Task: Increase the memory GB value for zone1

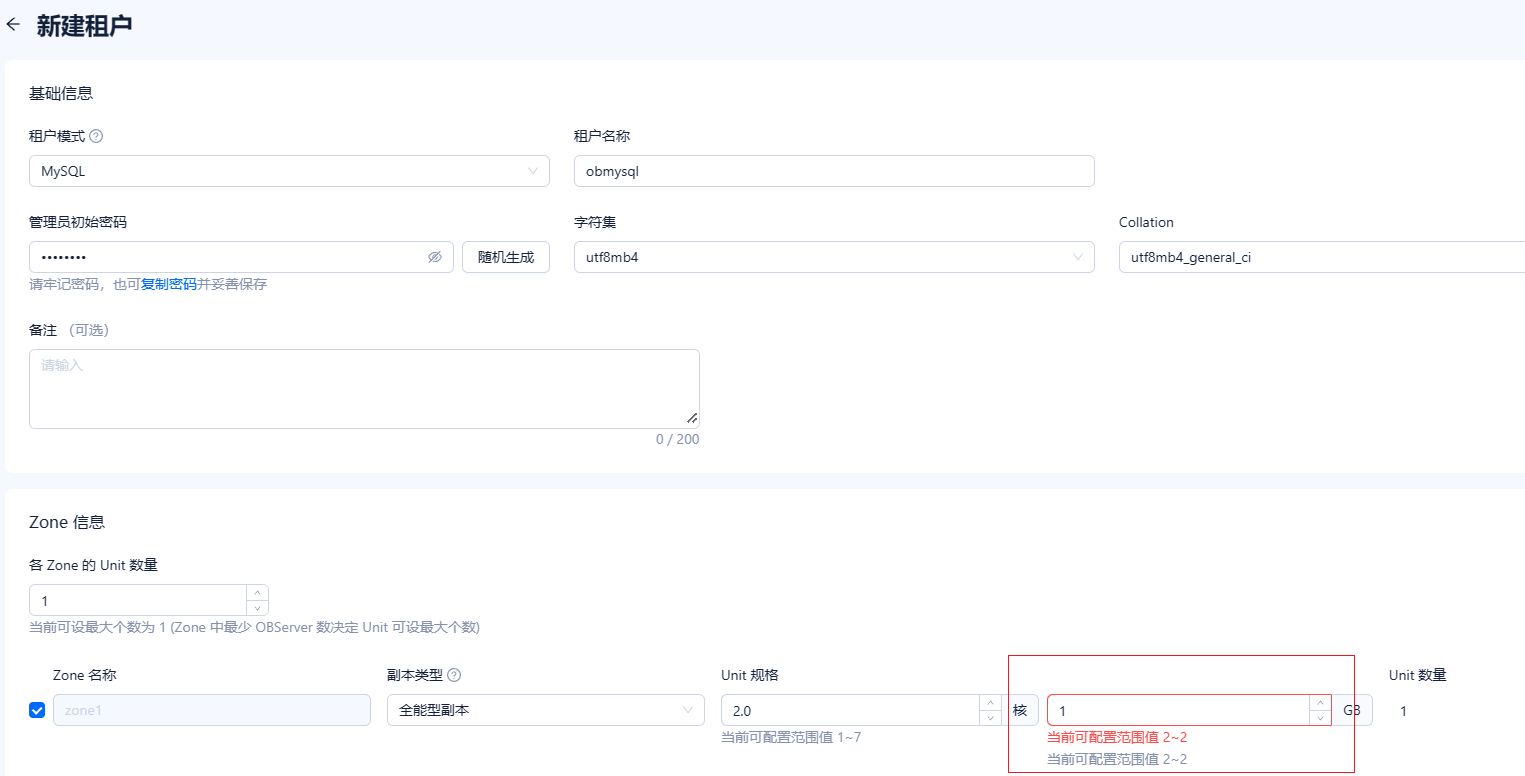Action: click(x=1322, y=704)
